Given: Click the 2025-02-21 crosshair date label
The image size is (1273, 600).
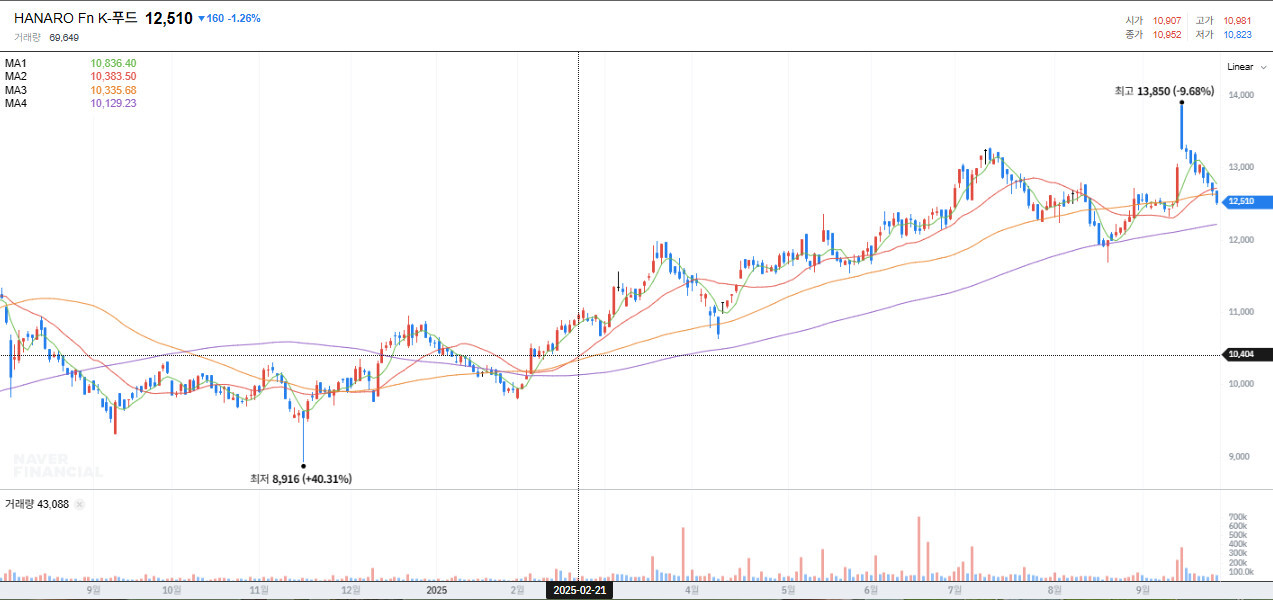Looking at the screenshot, I should pos(579,590).
